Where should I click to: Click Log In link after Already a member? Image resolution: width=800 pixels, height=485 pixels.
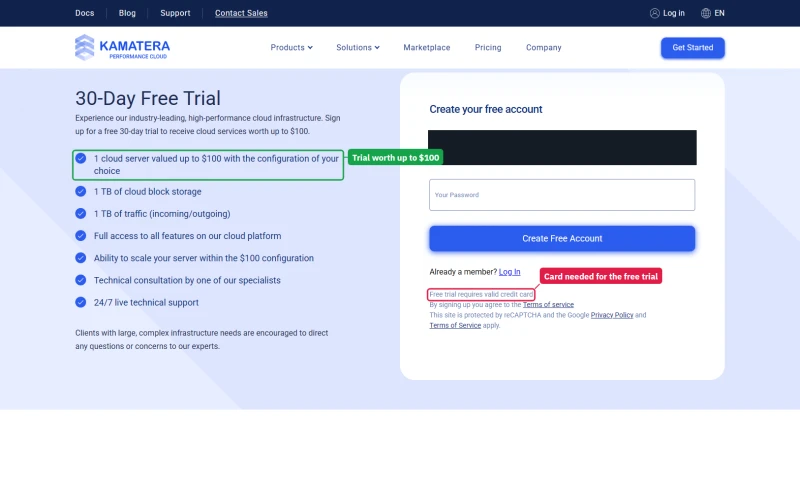pyautogui.click(x=509, y=272)
